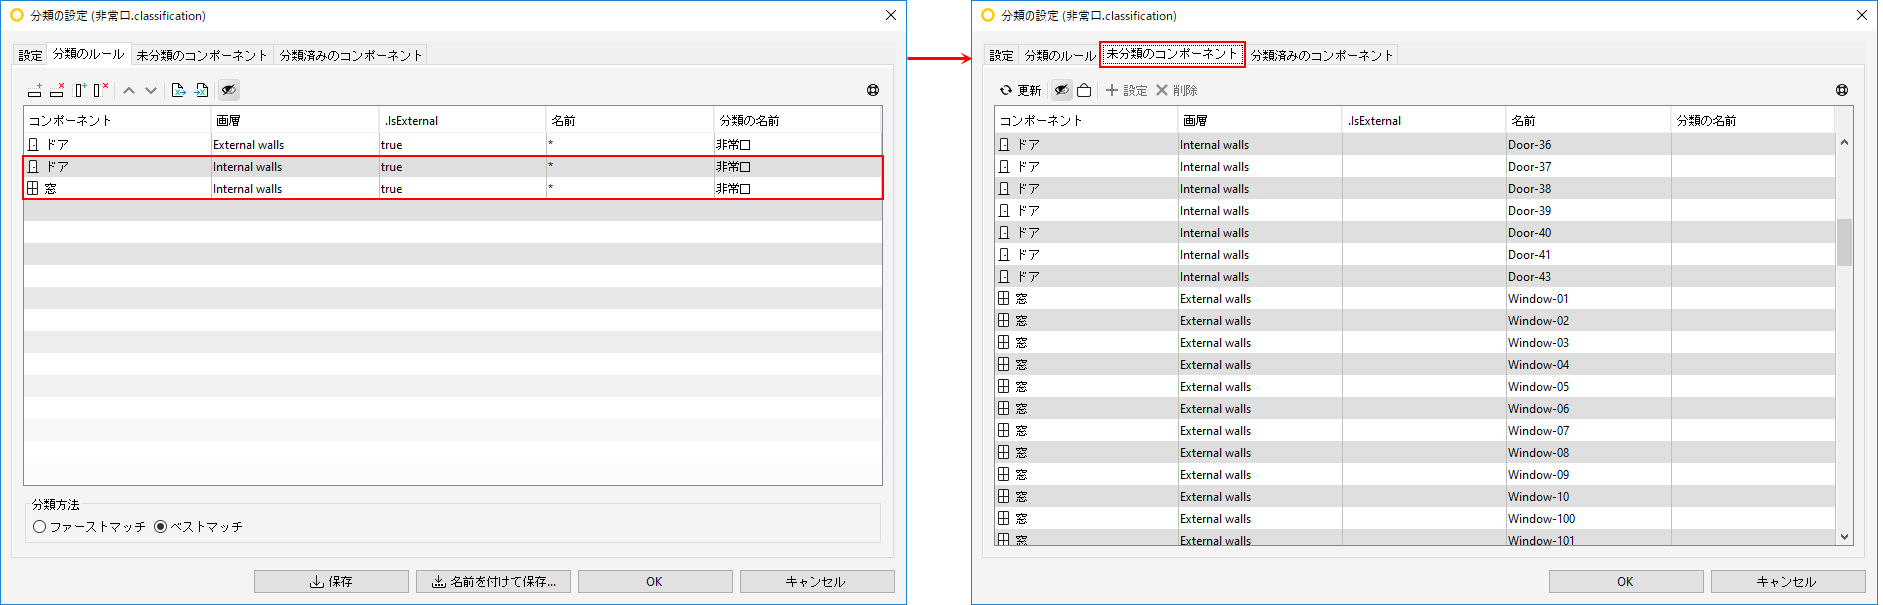Select the Window-09 row

(1415, 474)
